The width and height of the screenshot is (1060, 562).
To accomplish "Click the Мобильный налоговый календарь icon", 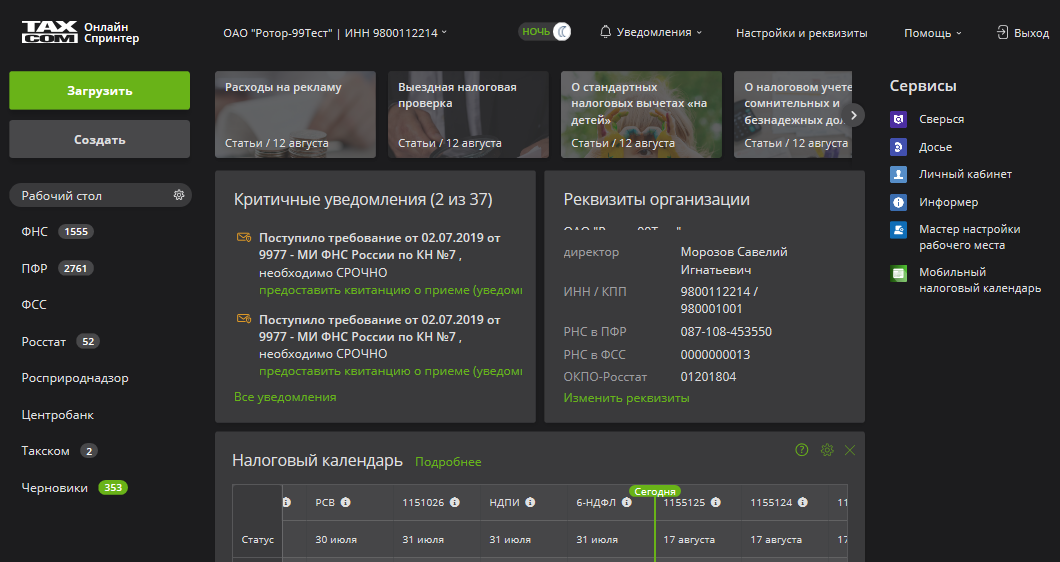I will pyautogui.click(x=898, y=273).
